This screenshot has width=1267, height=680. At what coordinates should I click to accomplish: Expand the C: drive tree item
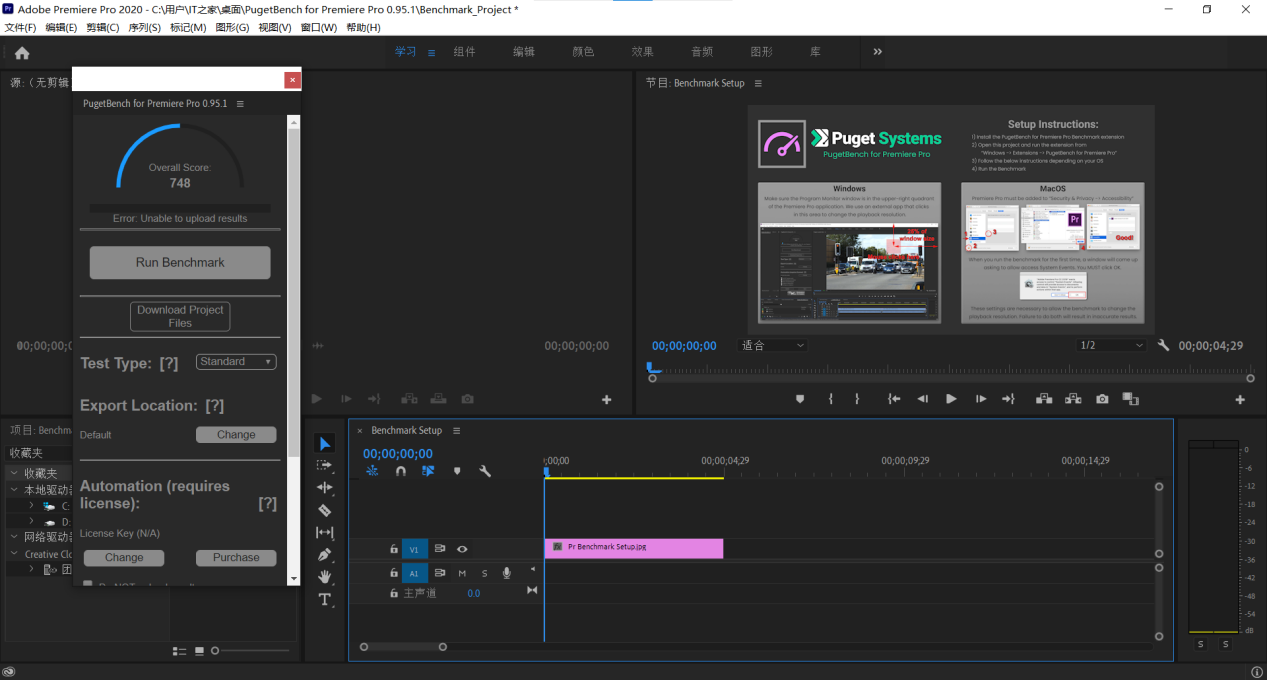[31, 506]
